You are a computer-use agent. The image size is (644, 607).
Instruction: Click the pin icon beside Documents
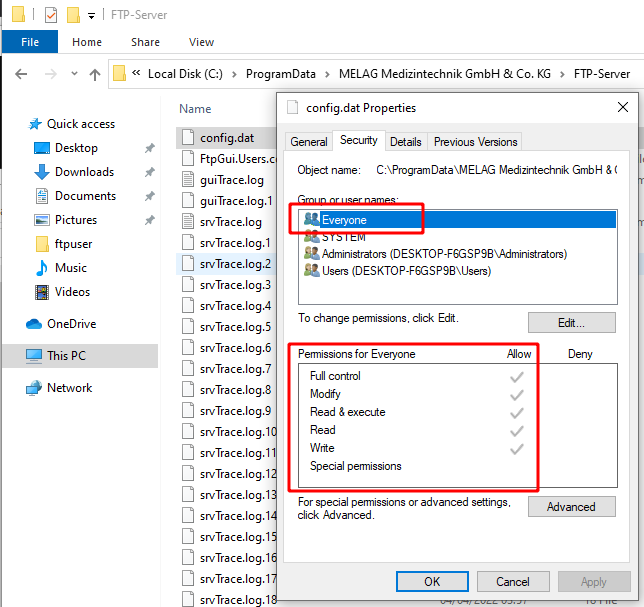pyautogui.click(x=150, y=196)
